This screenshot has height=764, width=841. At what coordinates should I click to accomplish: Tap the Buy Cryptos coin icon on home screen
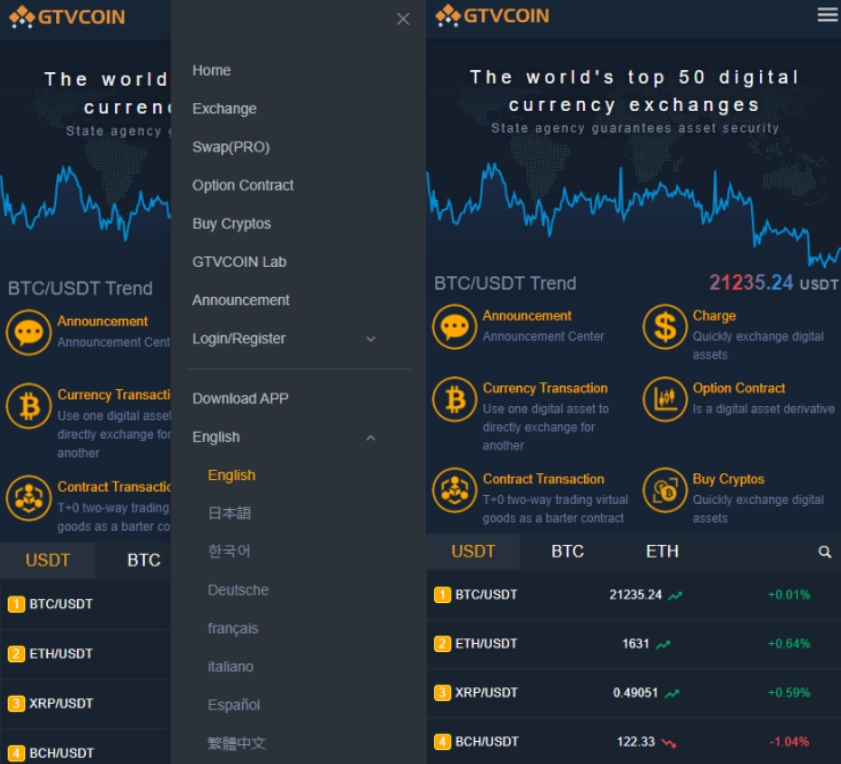click(x=665, y=490)
